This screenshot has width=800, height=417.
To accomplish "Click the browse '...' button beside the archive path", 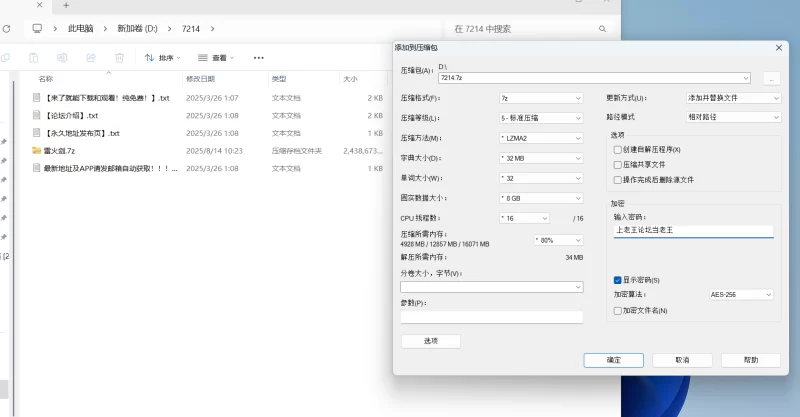I will pos(770,78).
